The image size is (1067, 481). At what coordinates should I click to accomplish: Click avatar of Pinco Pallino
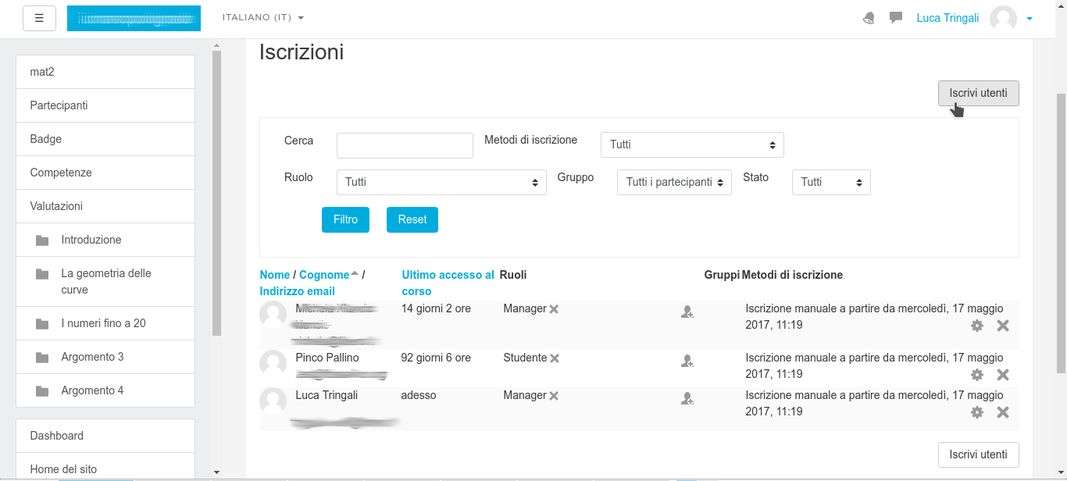tap(273, 363)
